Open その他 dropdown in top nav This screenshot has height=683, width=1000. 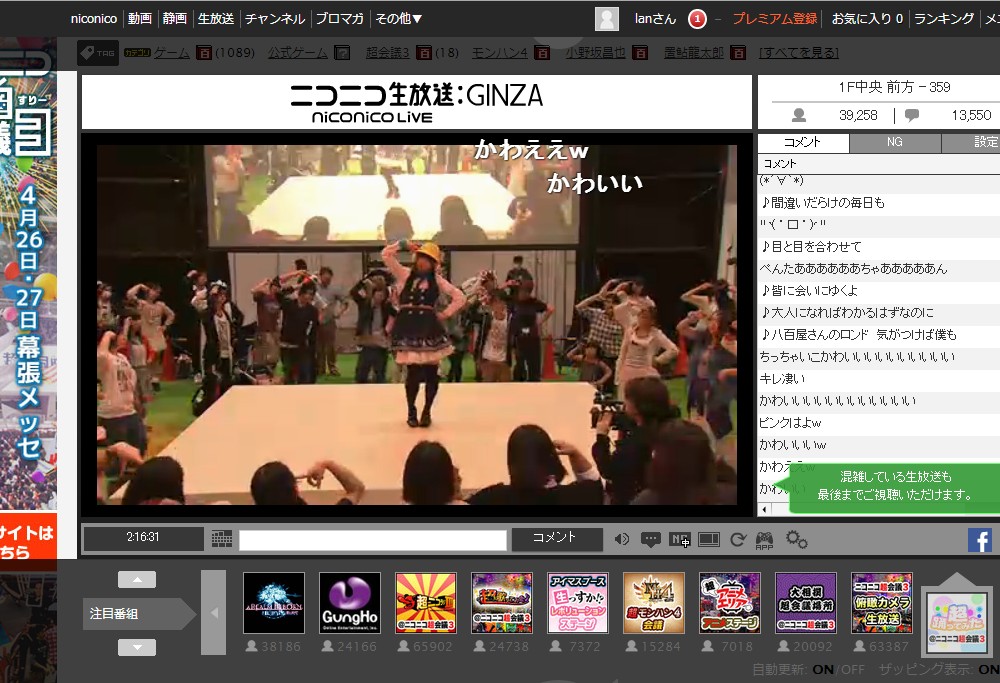tap(399, 19)
